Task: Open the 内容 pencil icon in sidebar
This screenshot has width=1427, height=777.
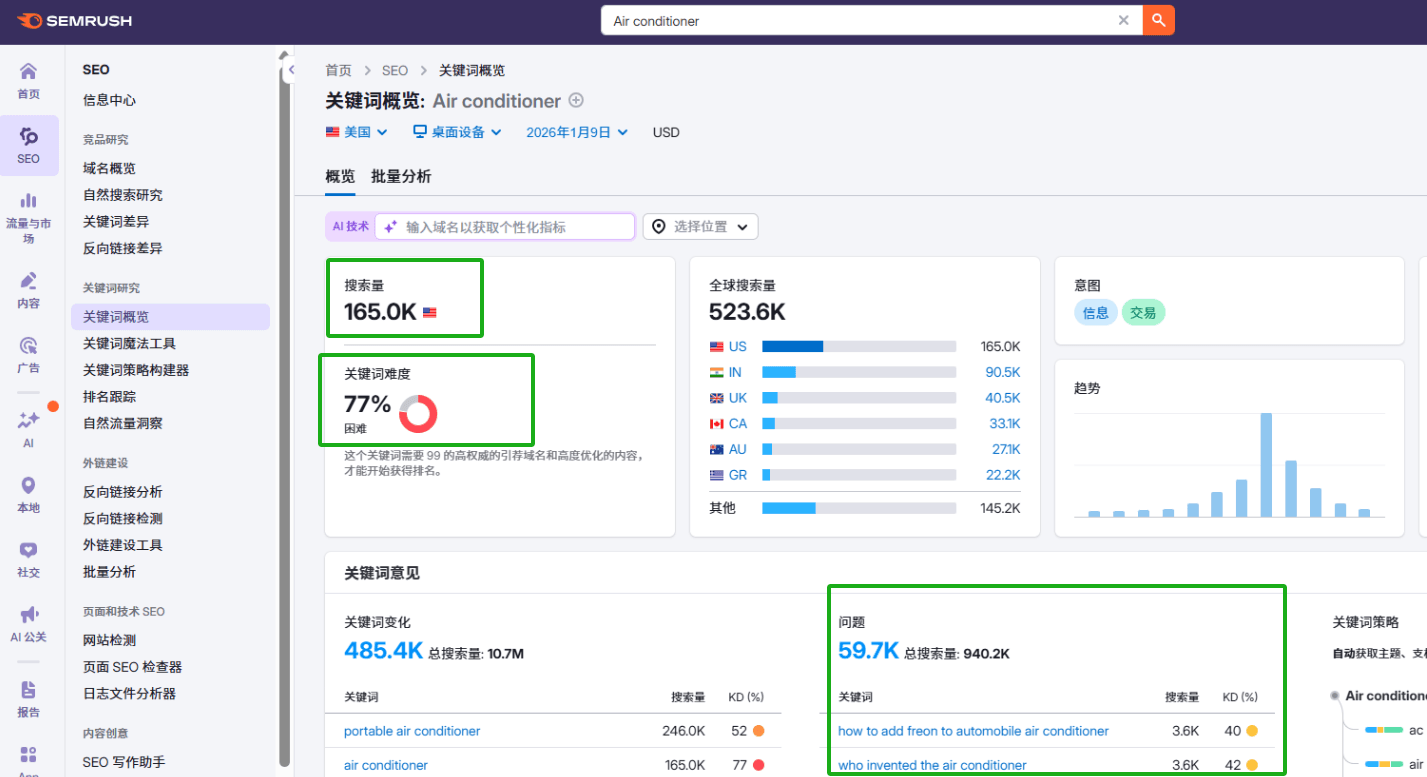Action: click(29, 289)
